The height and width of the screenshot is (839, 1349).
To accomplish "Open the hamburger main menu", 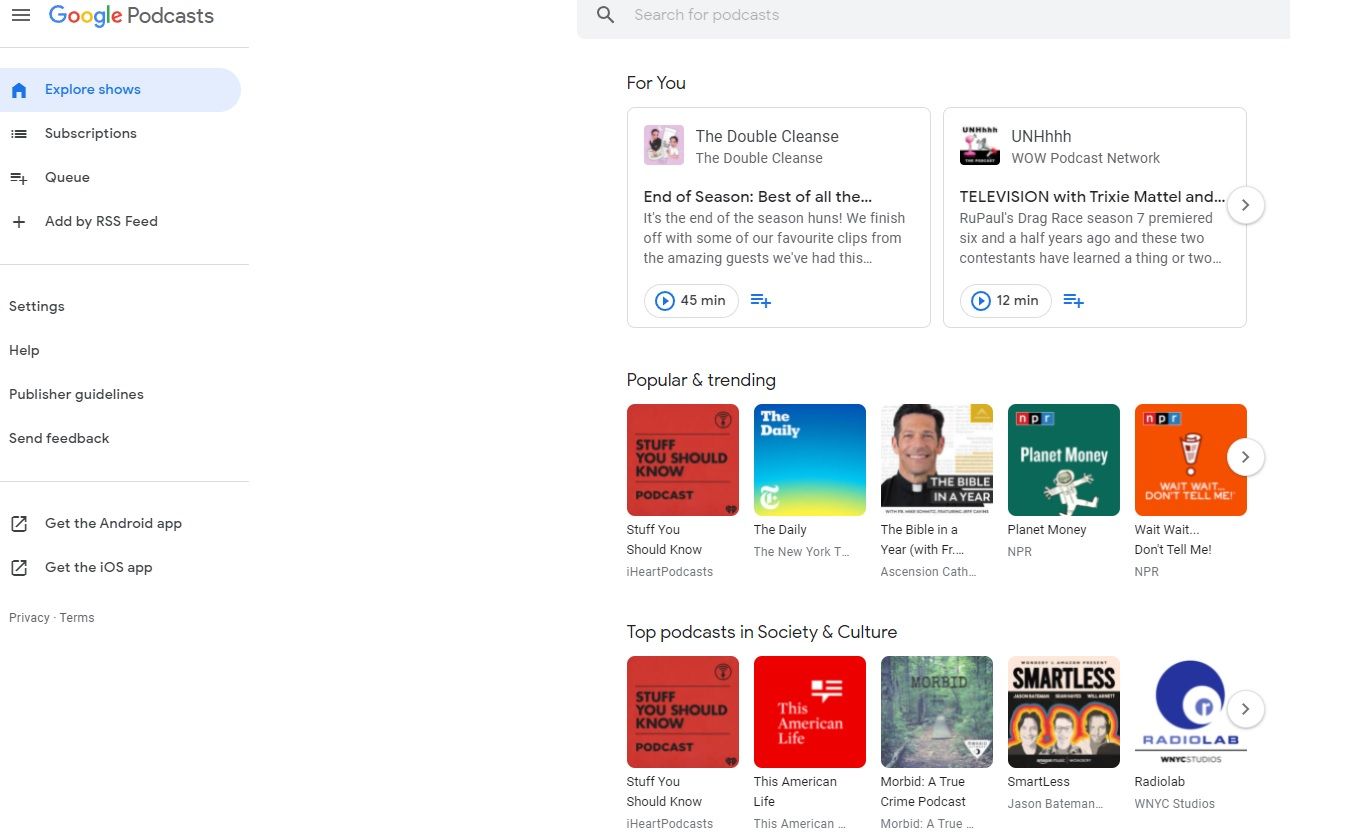I will (20, 15).
